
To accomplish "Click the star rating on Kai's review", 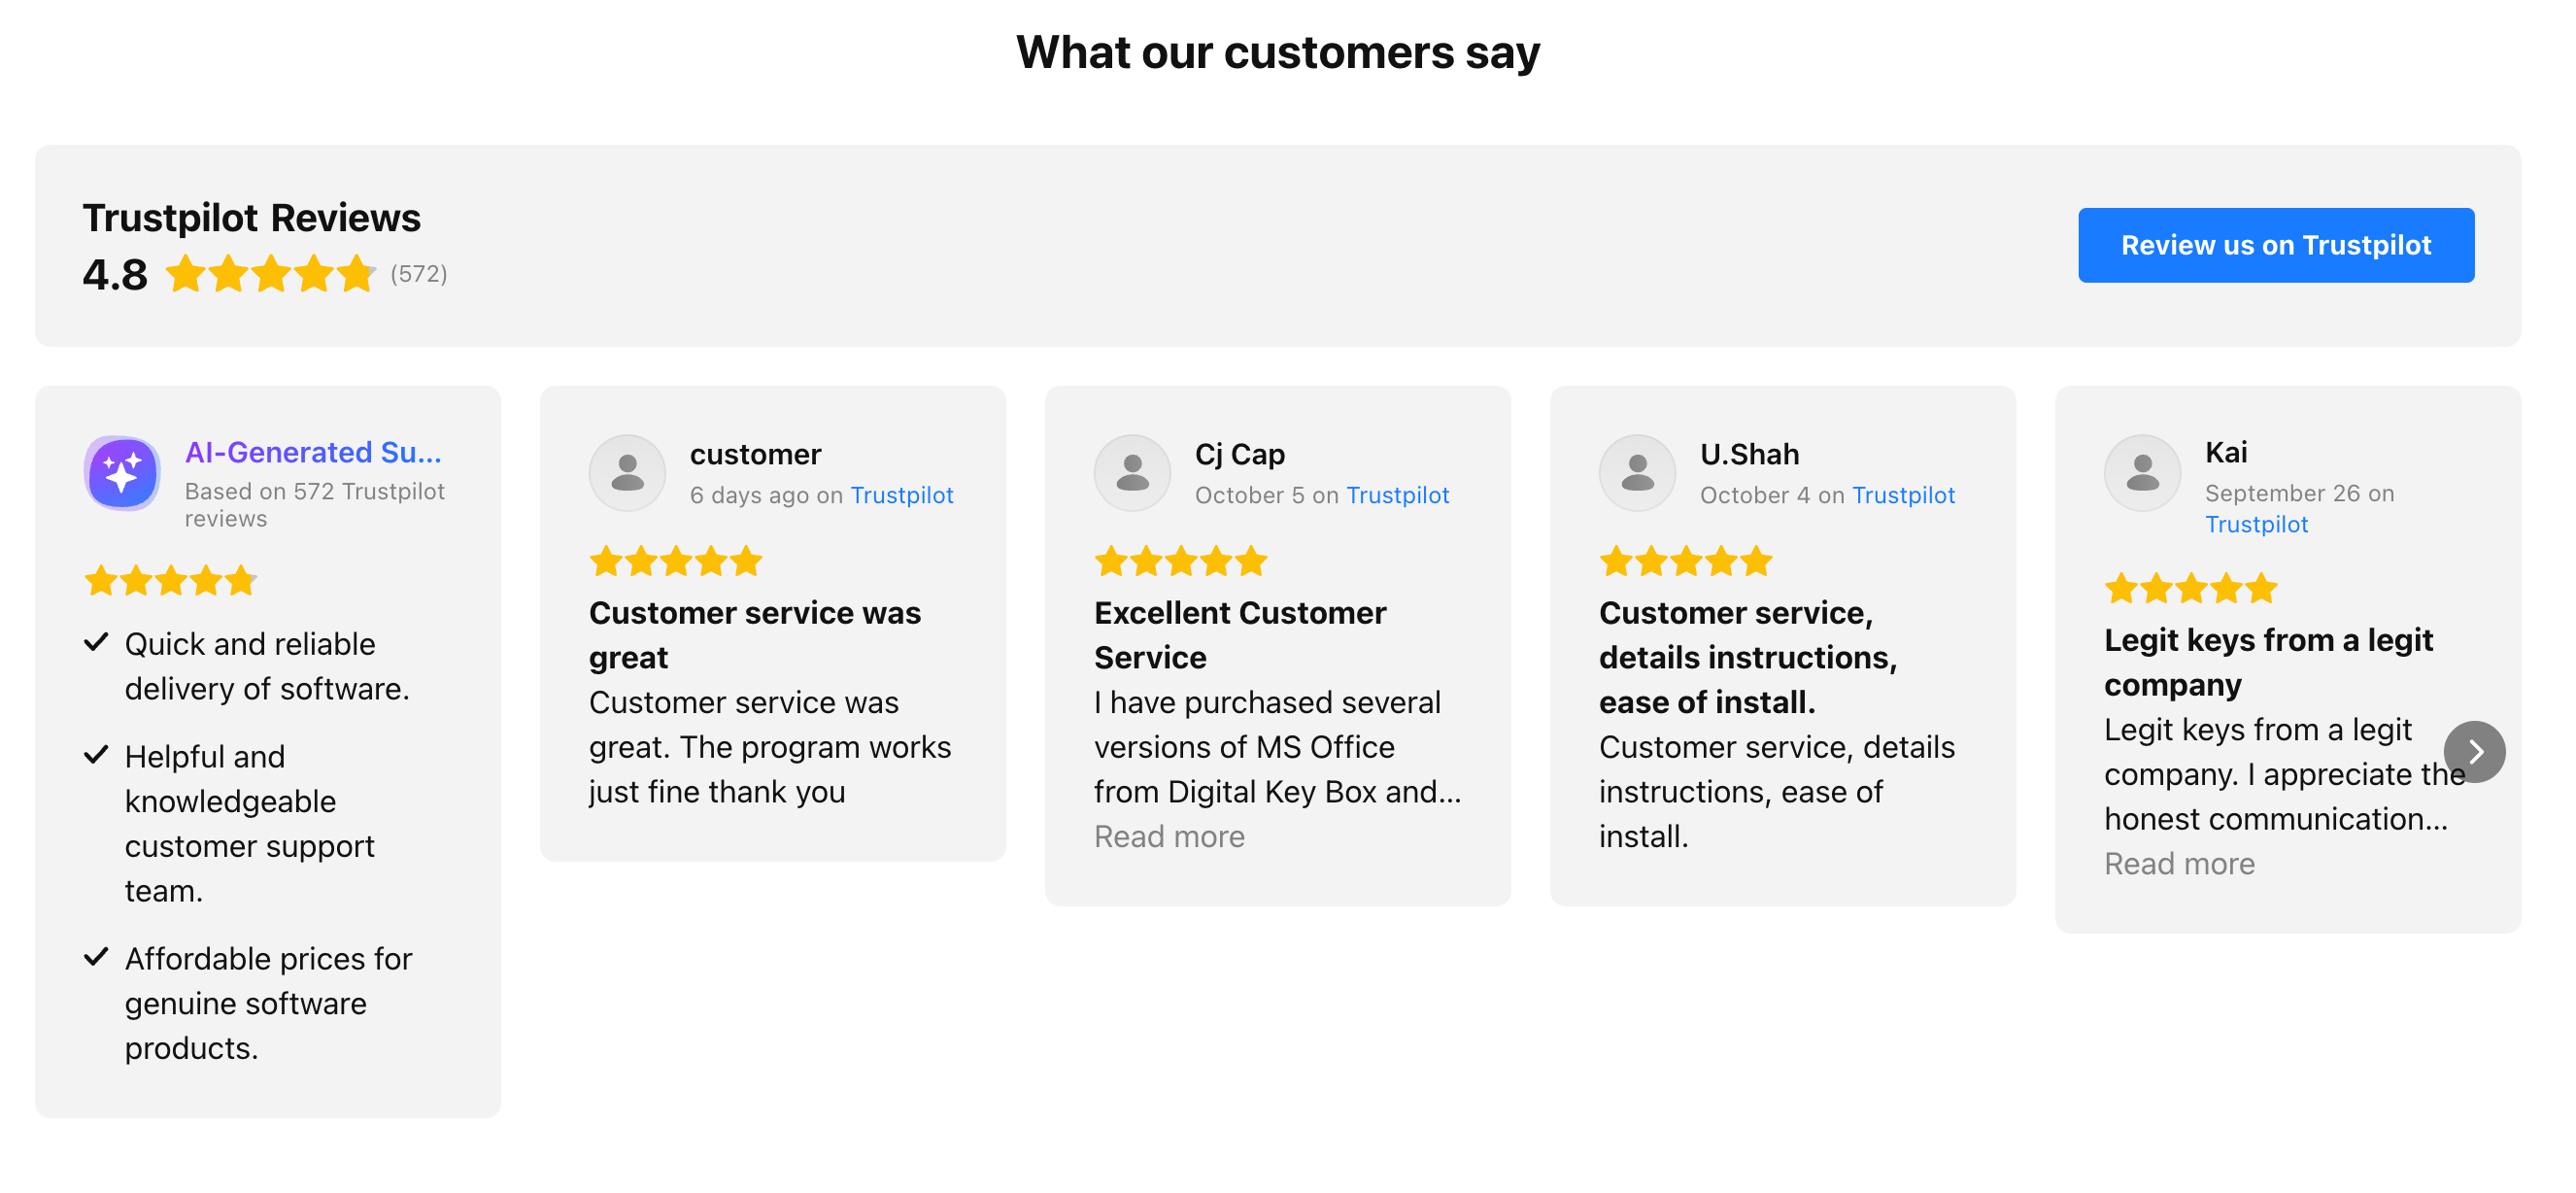I will pyautogui.click(x=2190, y=588).
